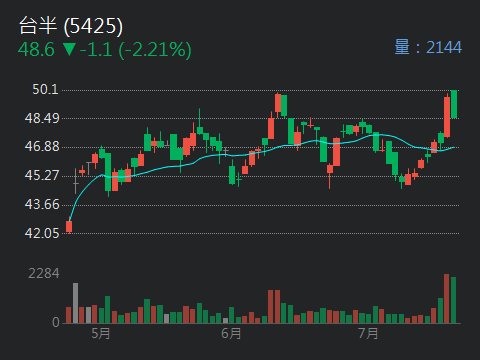
Task: Click the 43.66 price axis label
Action: click(x=42, y=204)
